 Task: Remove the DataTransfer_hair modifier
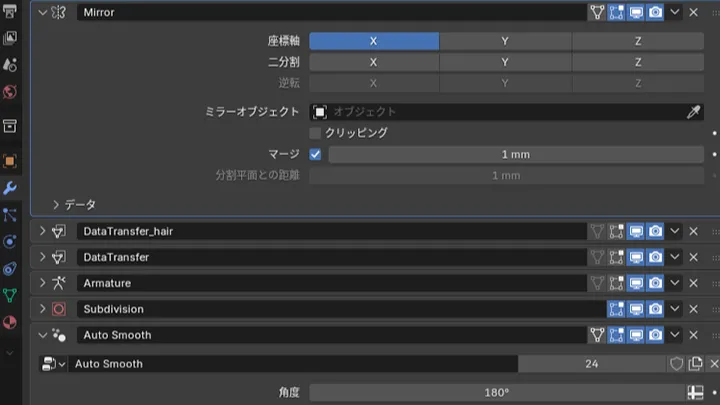pos(693,231)
